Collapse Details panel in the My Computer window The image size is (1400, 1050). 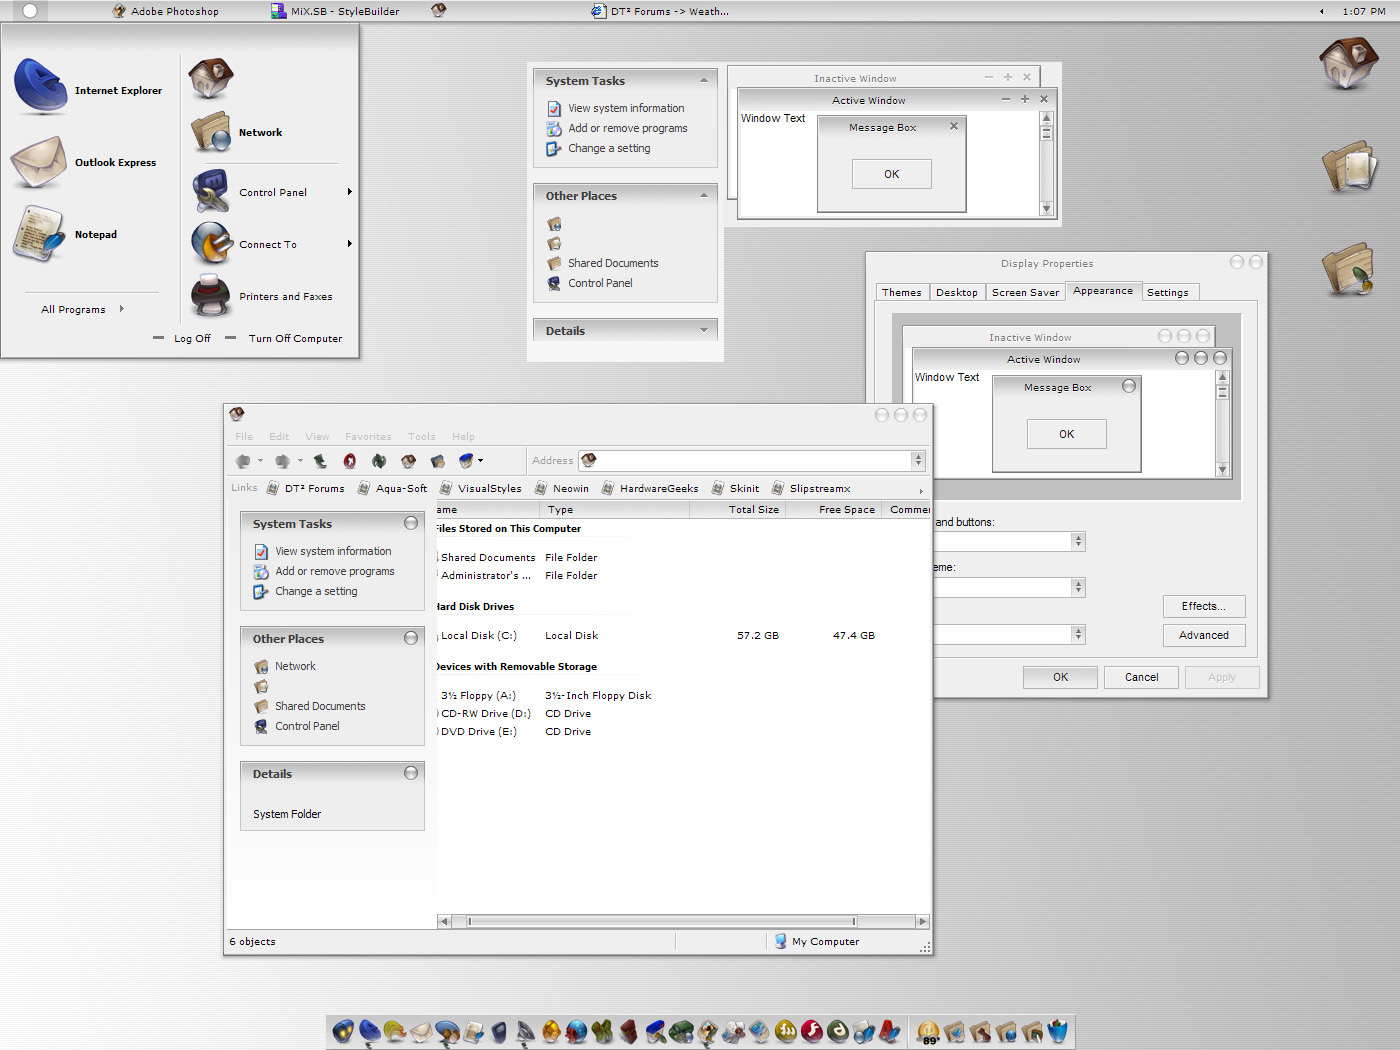pyautogui.click(x=411, y=773)
